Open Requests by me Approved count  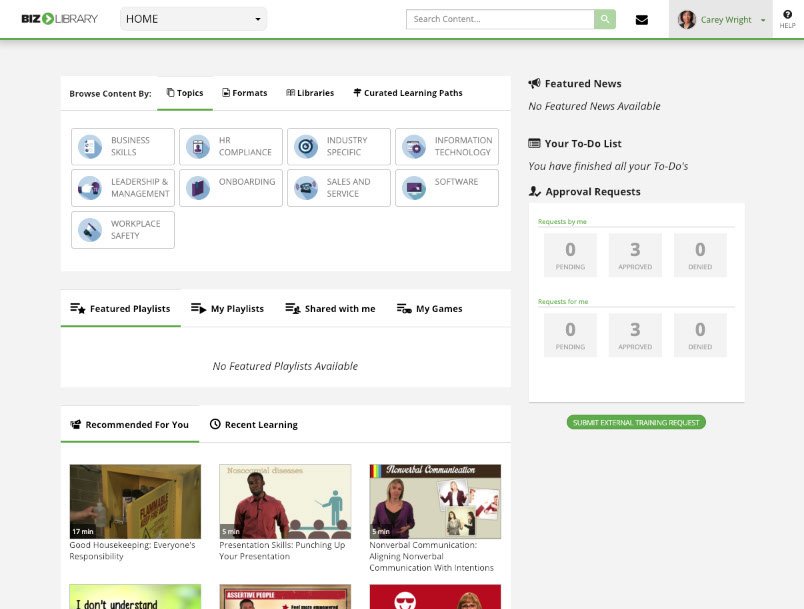635,255
